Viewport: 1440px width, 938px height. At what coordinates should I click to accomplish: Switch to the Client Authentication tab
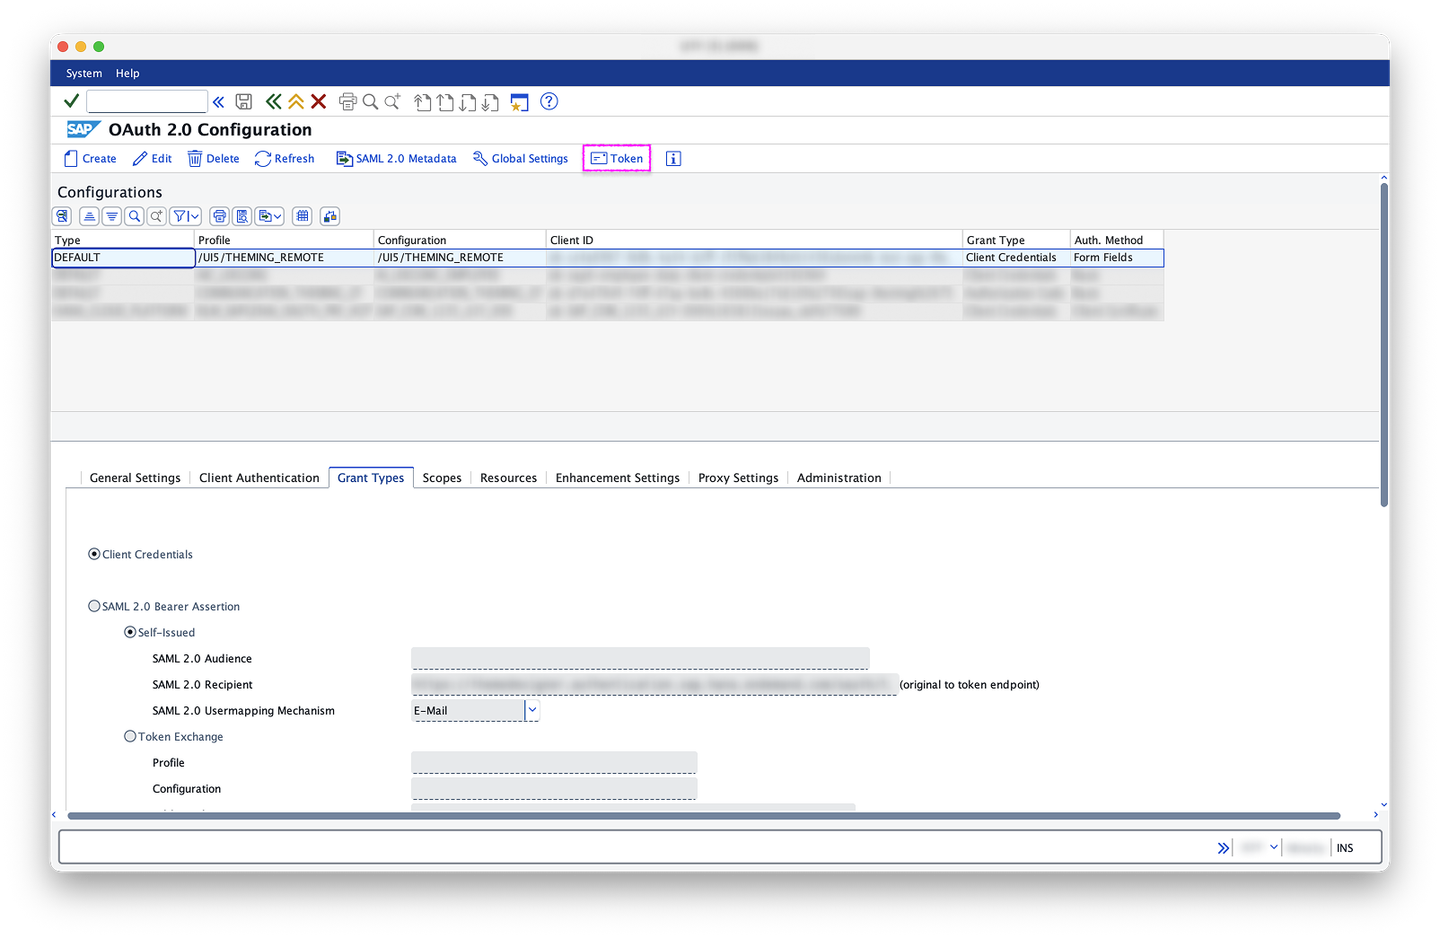[259, 478]
